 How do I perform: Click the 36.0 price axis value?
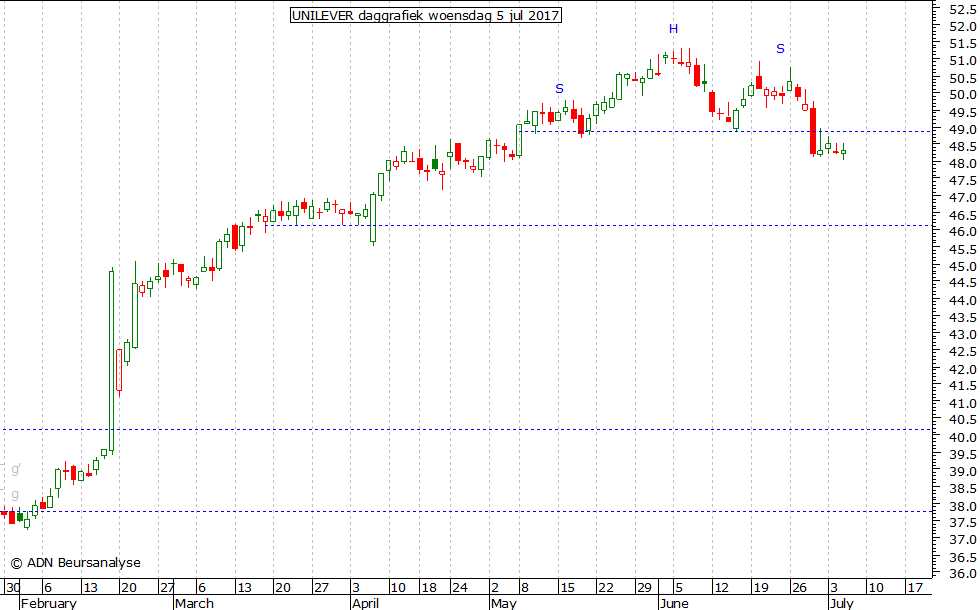962,573
